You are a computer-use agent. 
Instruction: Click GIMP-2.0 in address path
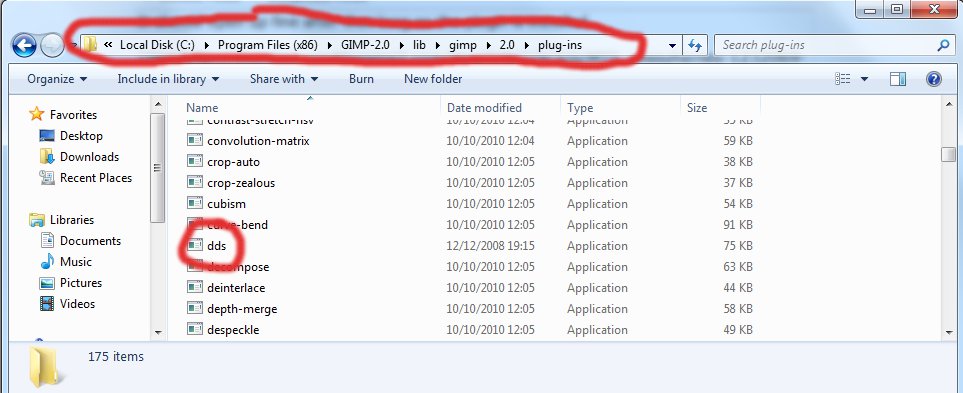[x=365, y=45]
